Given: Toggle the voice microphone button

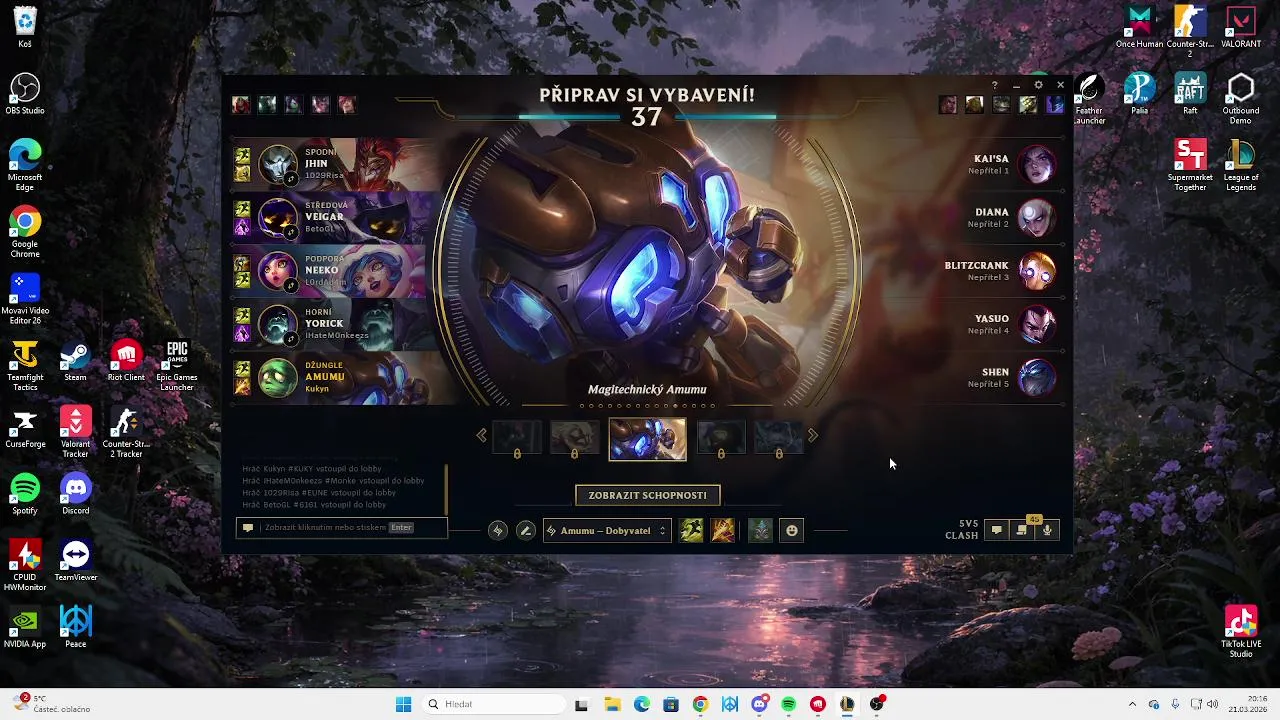Looking at the screenshot, I should [1047, 530].
